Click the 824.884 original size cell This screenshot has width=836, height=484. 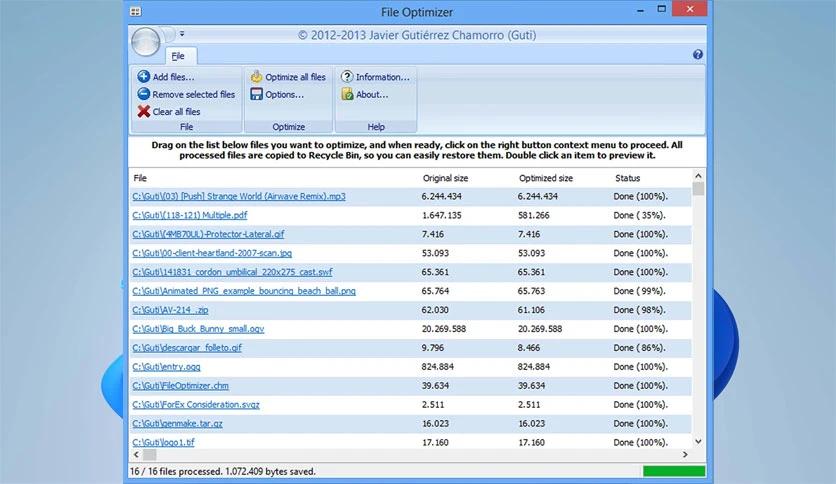(438, 367)
